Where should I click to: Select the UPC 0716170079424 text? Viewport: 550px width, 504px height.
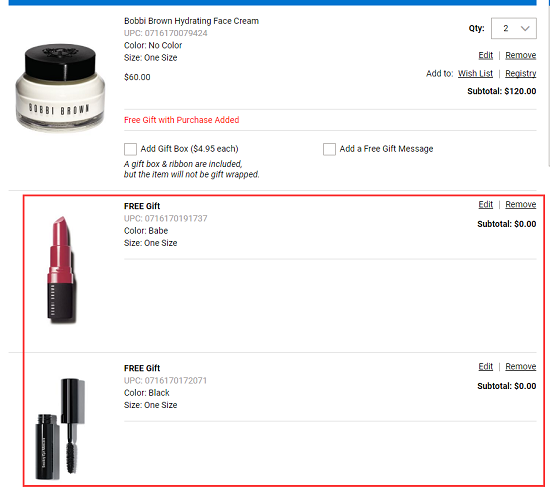click(166, 33)
